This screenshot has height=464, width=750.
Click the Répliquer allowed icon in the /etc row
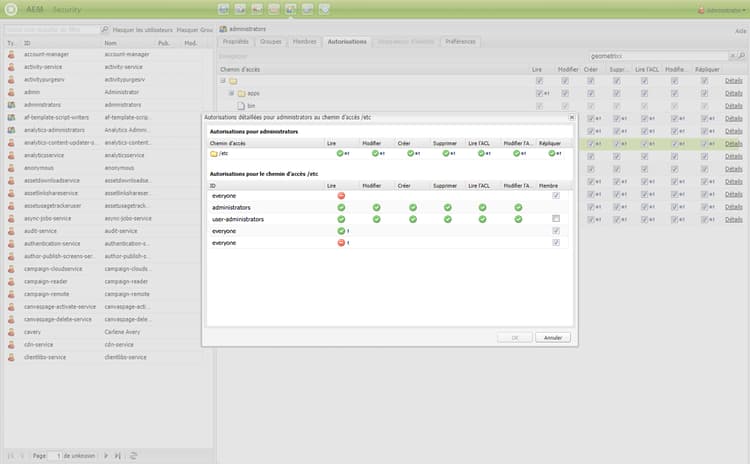[x=552, y=154]
